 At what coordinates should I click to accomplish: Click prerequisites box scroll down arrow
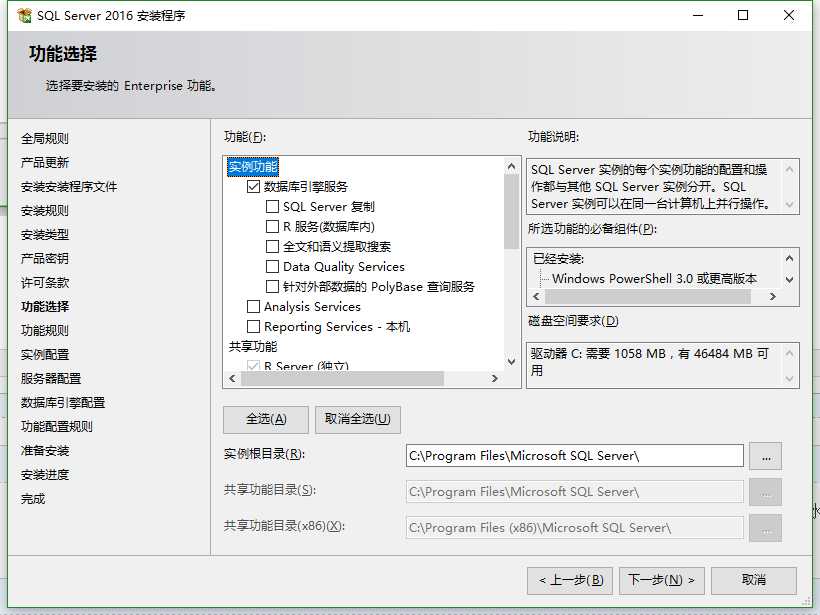790,280
